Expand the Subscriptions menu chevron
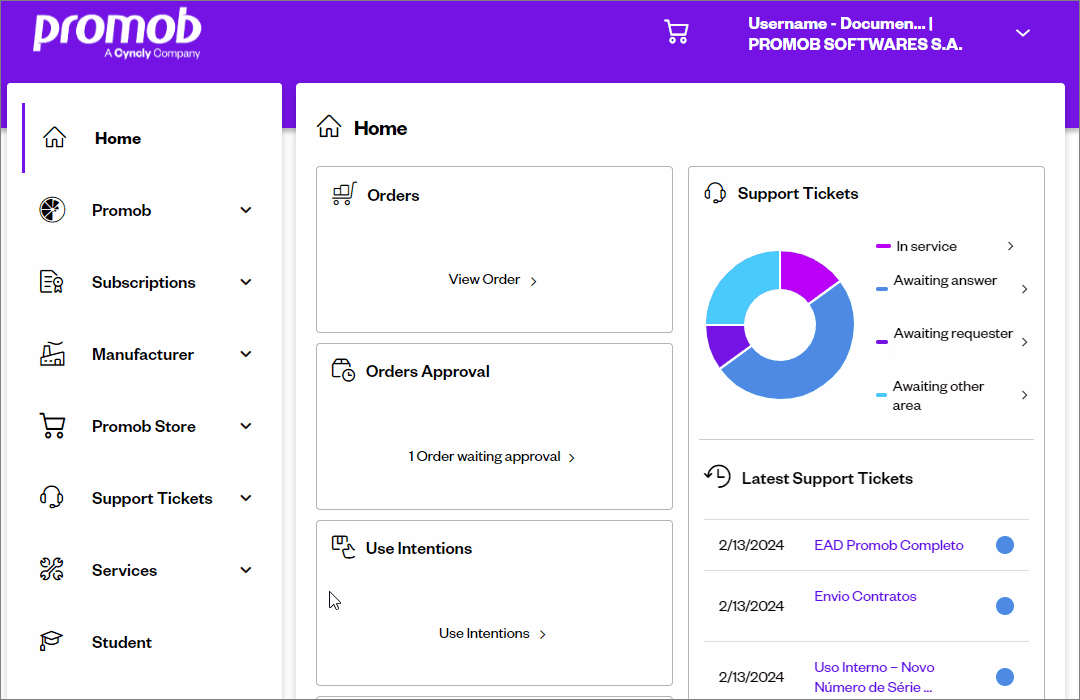Image resolution: width=1080 pixels, height=700 pixels. pyautogui.click(x=246, y=282)
